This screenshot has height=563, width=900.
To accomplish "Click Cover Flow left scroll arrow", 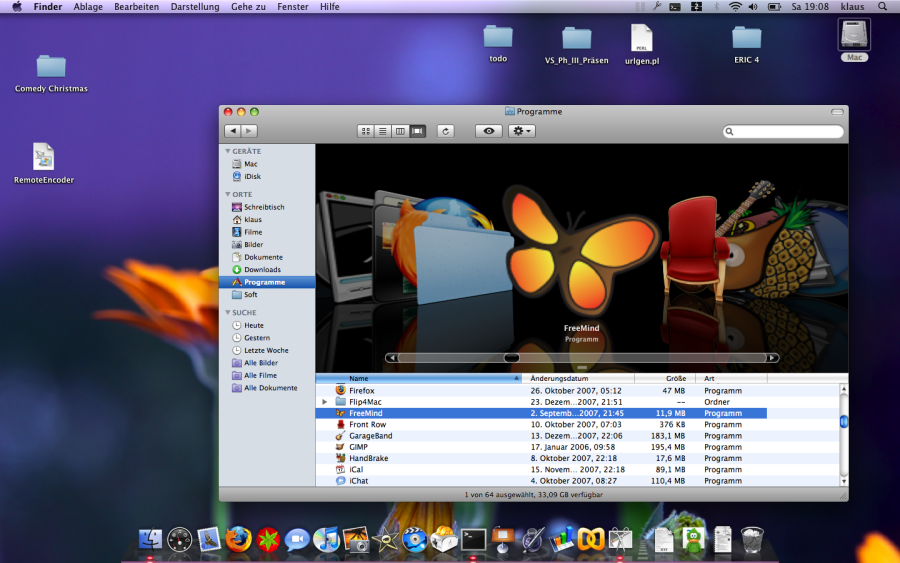I will coord(392,358).
